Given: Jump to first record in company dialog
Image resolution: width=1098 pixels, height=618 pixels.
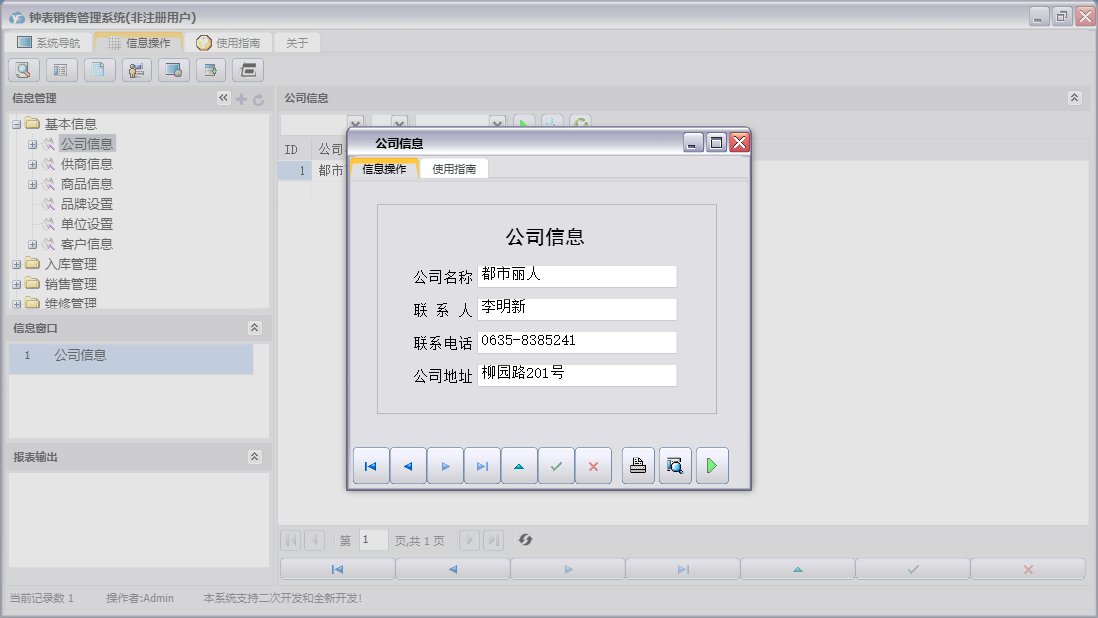Looking at the screenshot, I should (x=371, y=466).
